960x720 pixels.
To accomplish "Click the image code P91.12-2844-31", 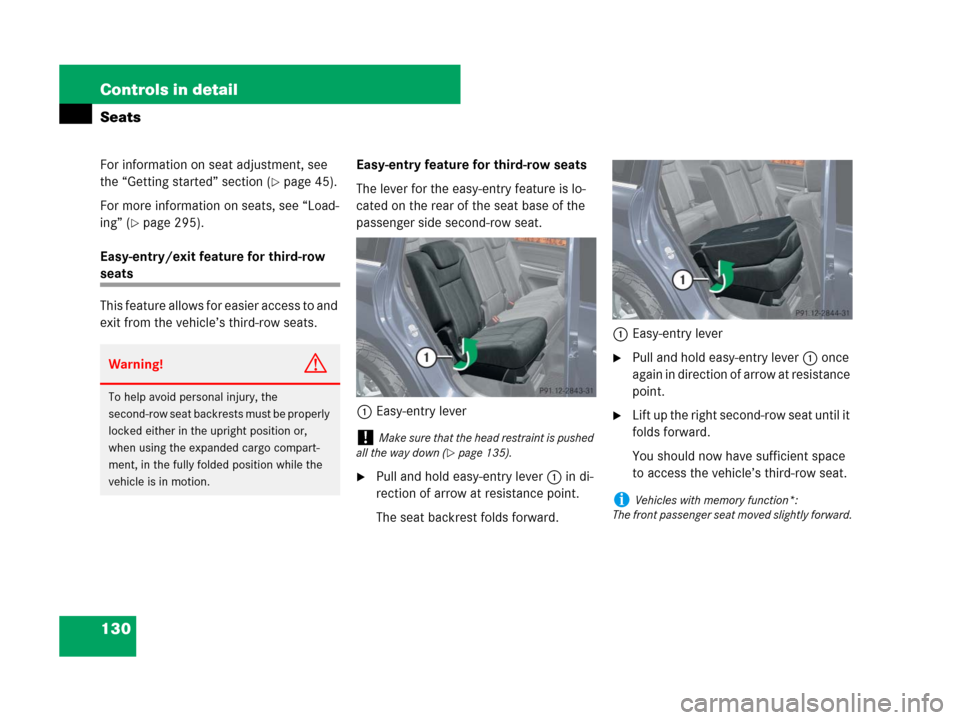I will [822, 313].
